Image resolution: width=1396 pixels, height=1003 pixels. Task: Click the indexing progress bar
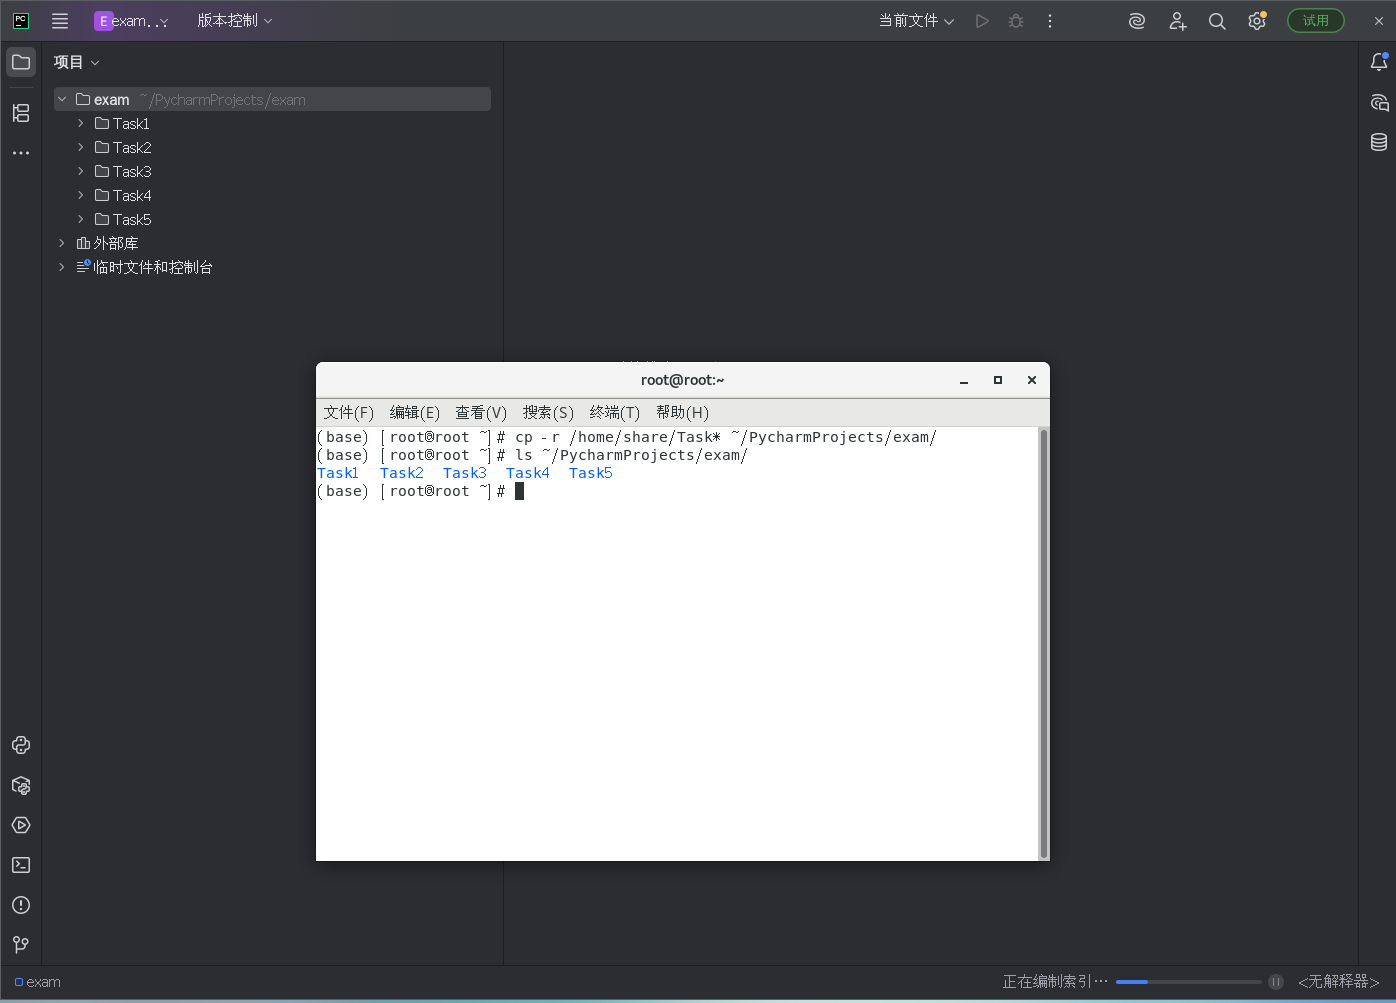pos(1188,982)
